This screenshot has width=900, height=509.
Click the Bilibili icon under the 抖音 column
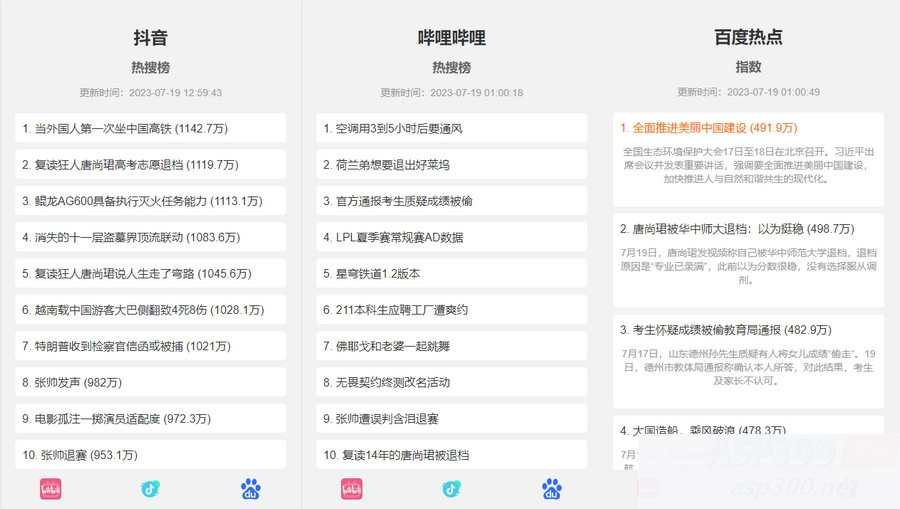pos(51,489)
